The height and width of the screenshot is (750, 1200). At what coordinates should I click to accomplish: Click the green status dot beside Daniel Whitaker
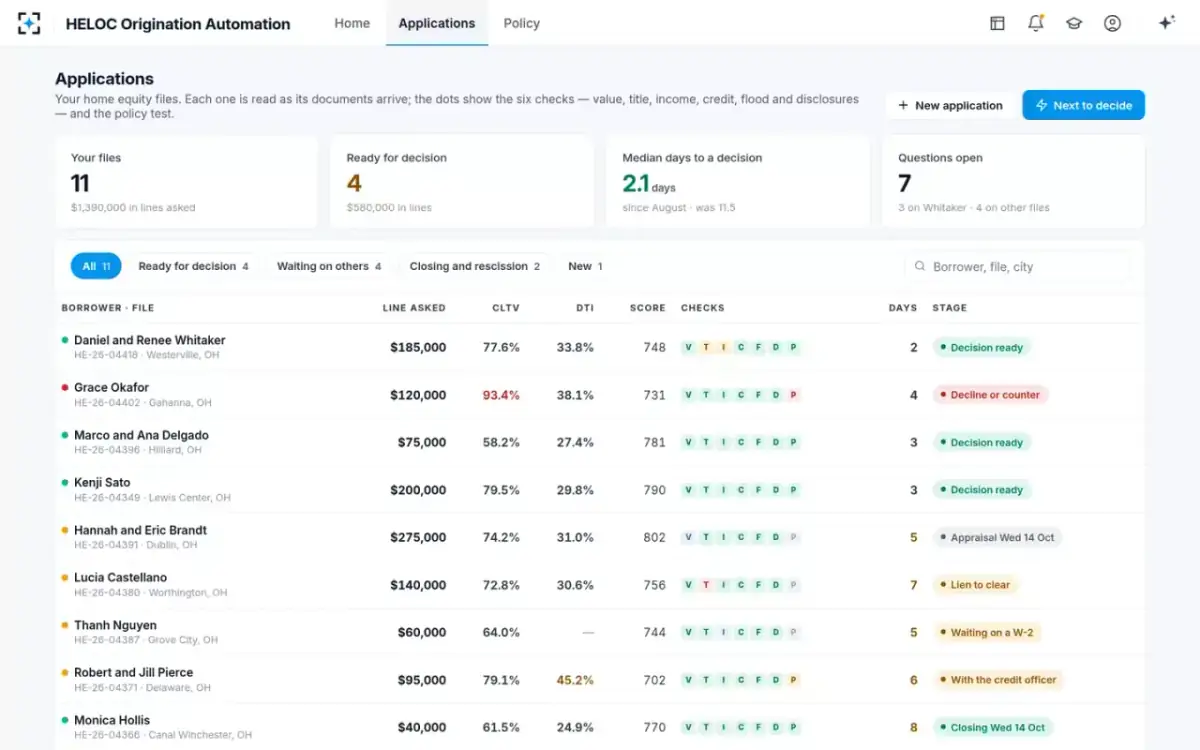click(65, 340)
